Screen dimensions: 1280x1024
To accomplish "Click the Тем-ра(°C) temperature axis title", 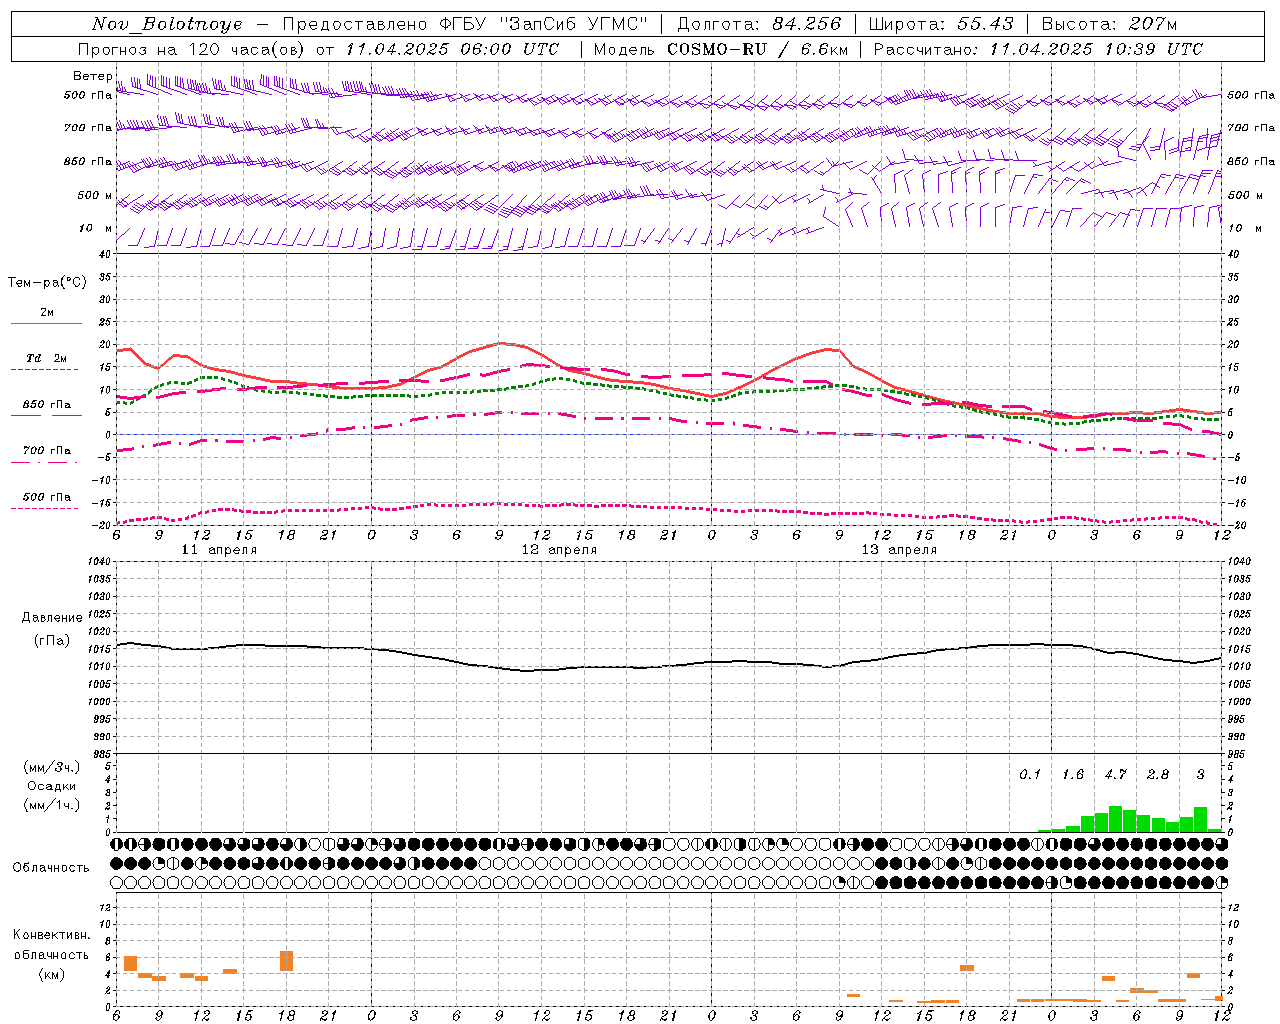I will [47, 283].
